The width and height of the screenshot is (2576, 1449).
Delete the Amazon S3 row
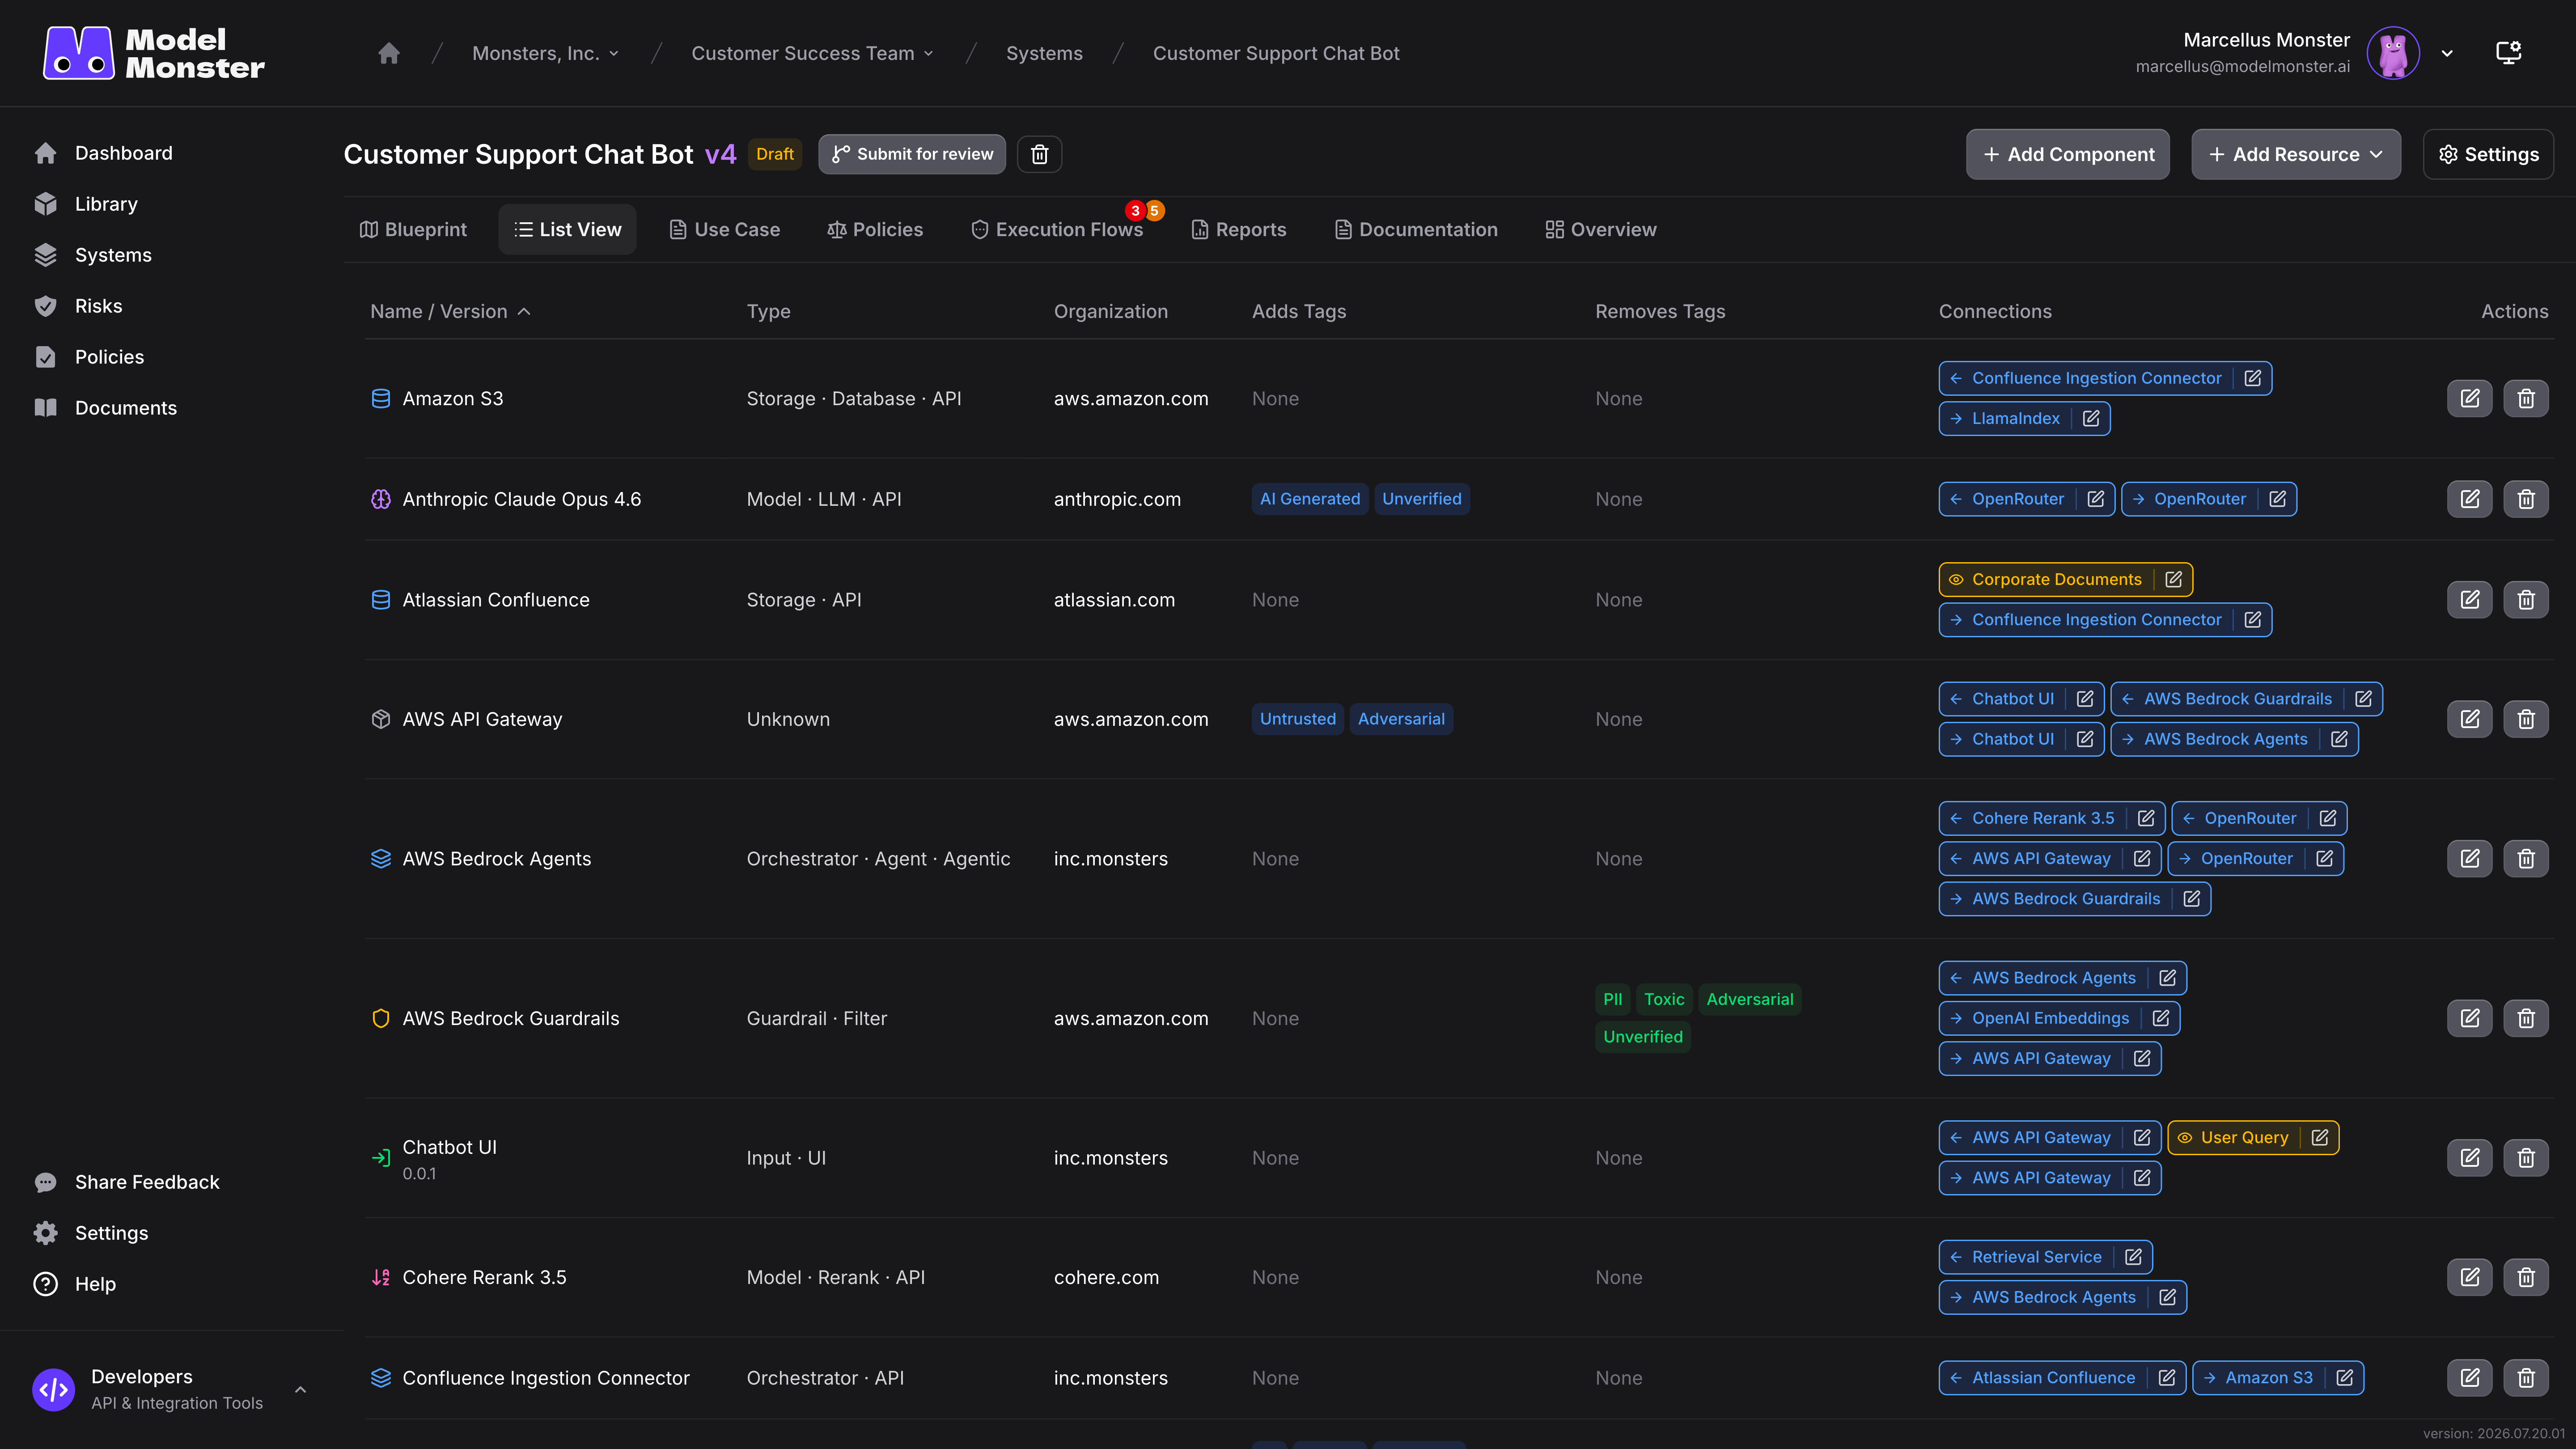(2526, 398)
